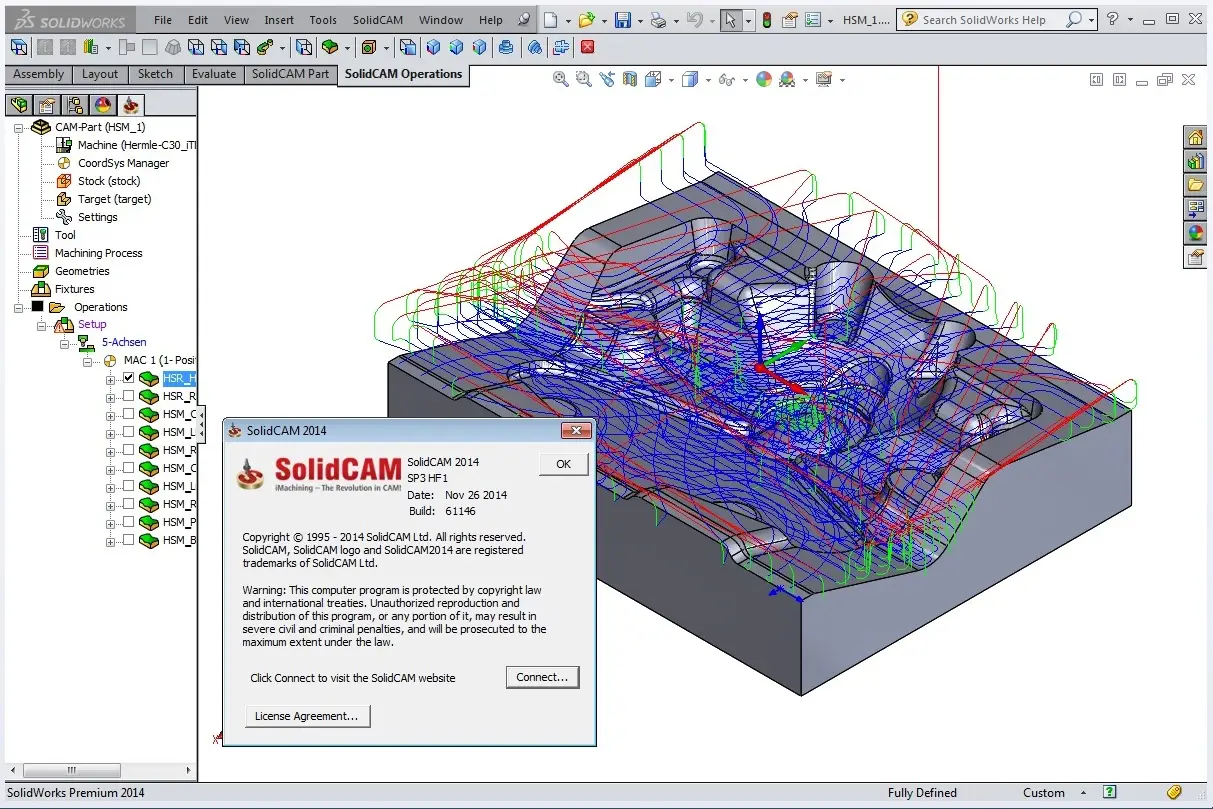1213x809 pixels.
Task: Open the FeatureManager design tree tab icon
Action: tap(18, 105)
